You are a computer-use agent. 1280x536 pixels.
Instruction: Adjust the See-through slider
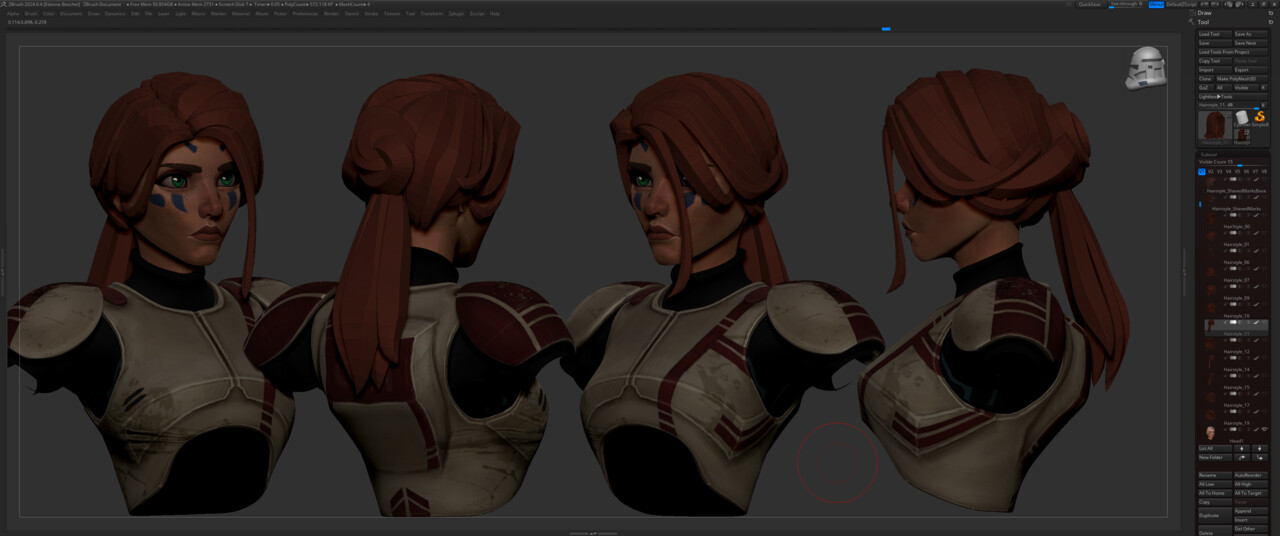1124,4
